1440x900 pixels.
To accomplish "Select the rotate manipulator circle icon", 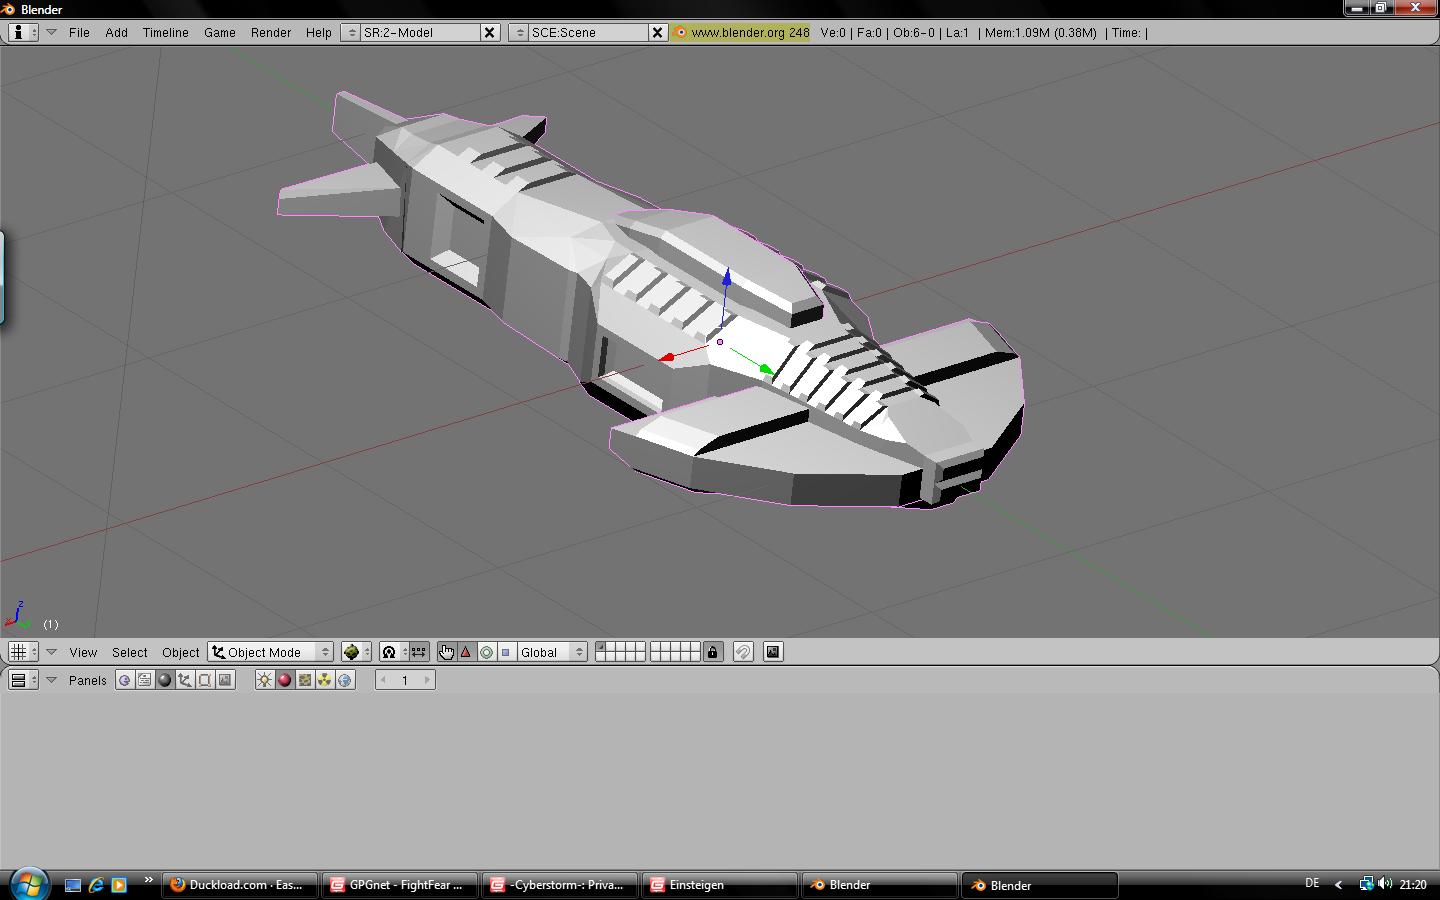I will pyautogui.click(x=486, y=652).
